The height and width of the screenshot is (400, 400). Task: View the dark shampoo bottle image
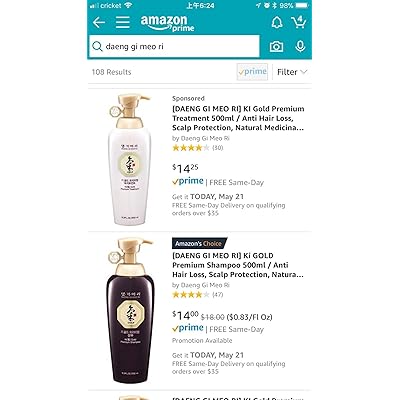(x=131, y=310)
